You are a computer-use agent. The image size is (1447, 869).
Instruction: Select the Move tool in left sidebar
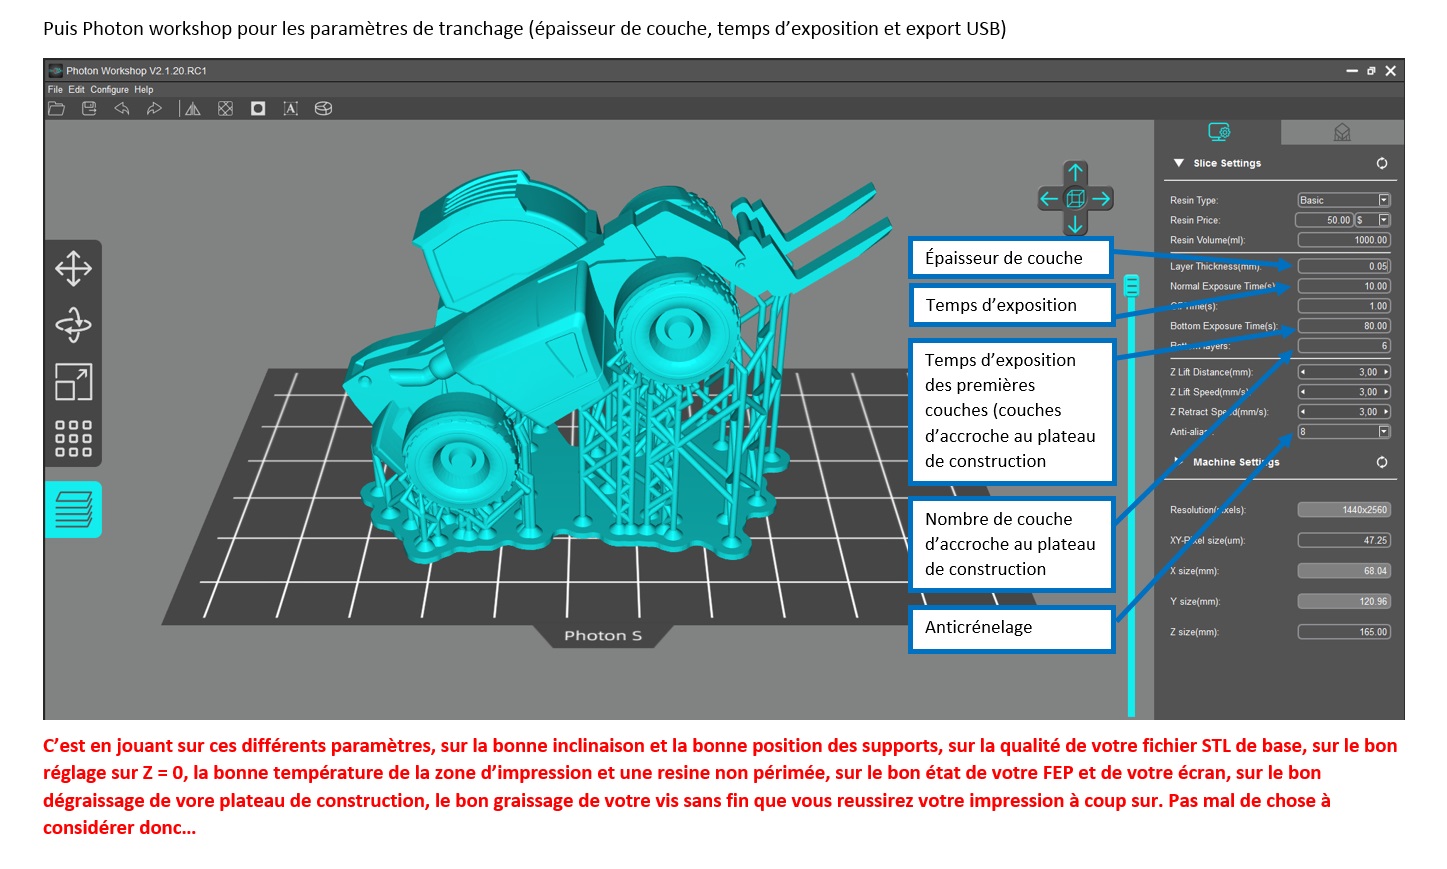pyautogui.click(x=73, y=268)
